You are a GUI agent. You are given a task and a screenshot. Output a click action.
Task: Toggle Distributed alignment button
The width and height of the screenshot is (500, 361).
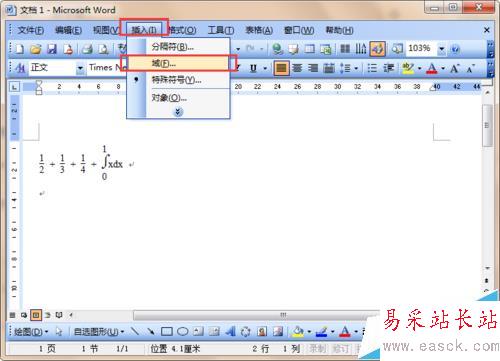[329, 68]
